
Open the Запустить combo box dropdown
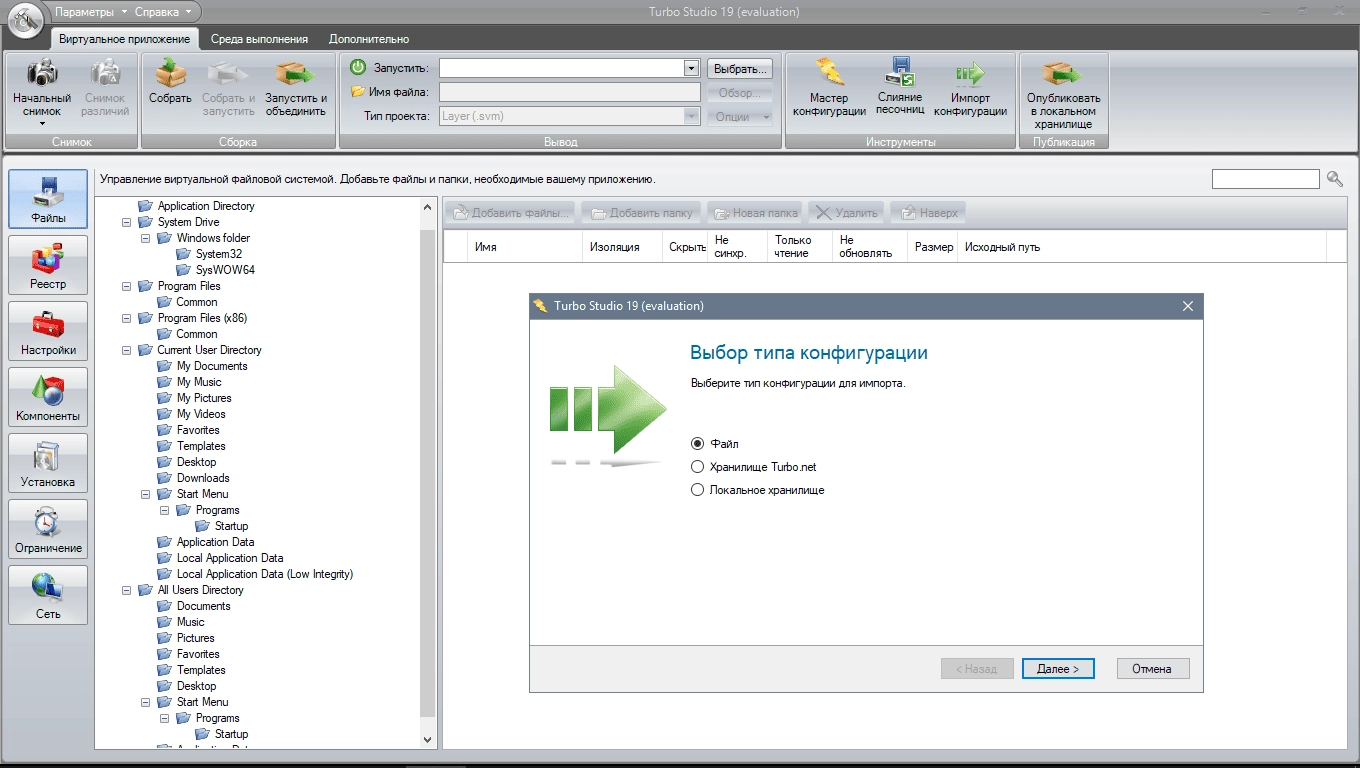(690, 68)
